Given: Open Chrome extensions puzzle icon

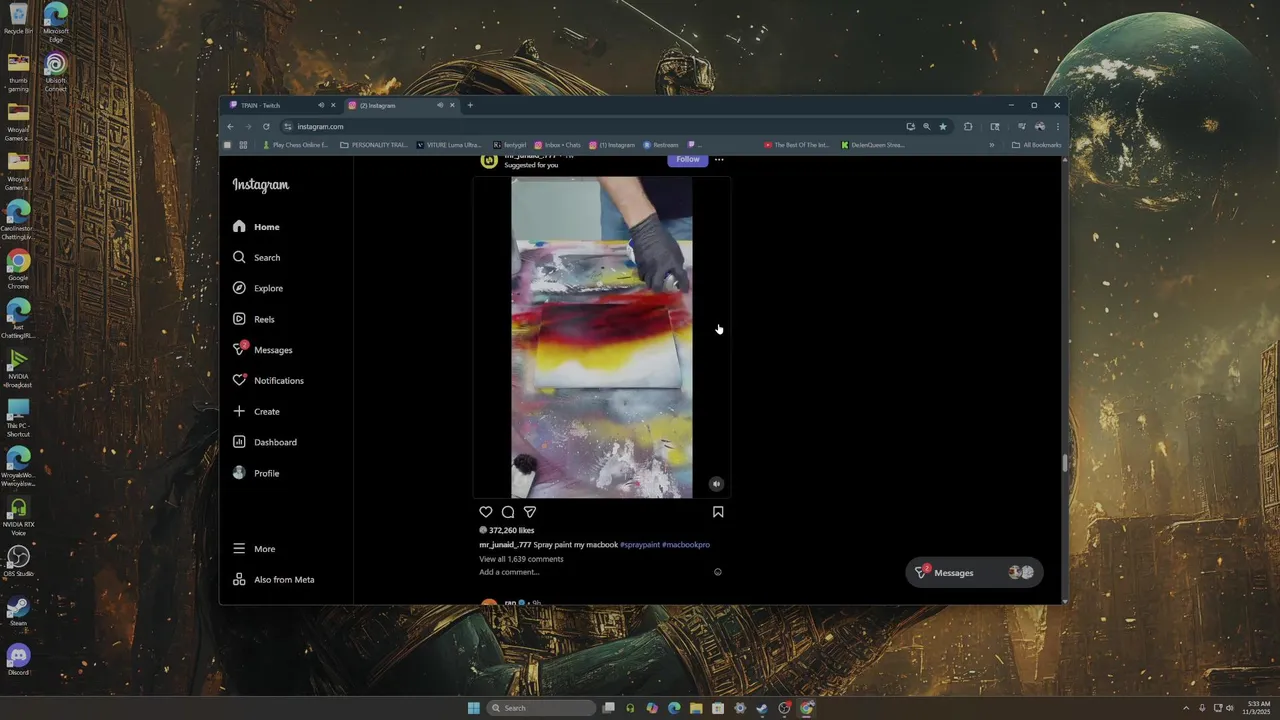Looking at the screenshot, I should pyautogui.click(x=968, y=127).
